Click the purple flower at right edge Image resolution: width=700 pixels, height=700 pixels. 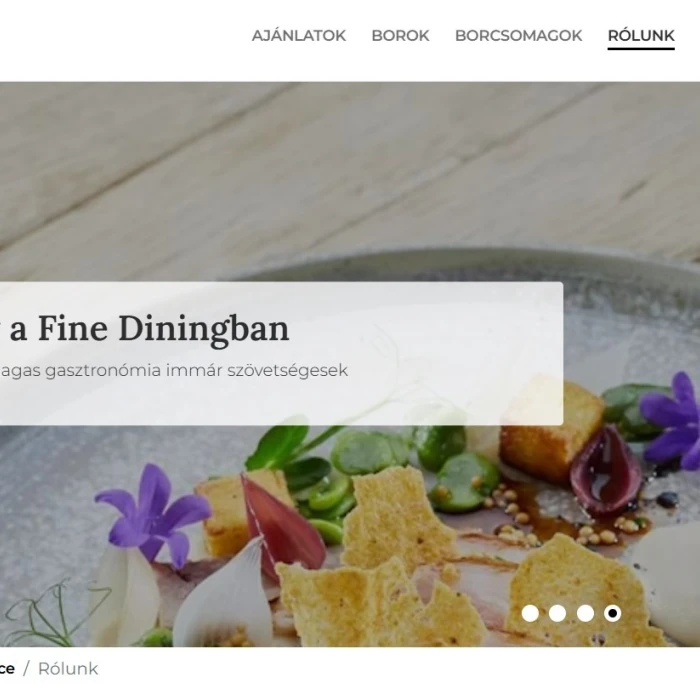[x=672, y=420]
